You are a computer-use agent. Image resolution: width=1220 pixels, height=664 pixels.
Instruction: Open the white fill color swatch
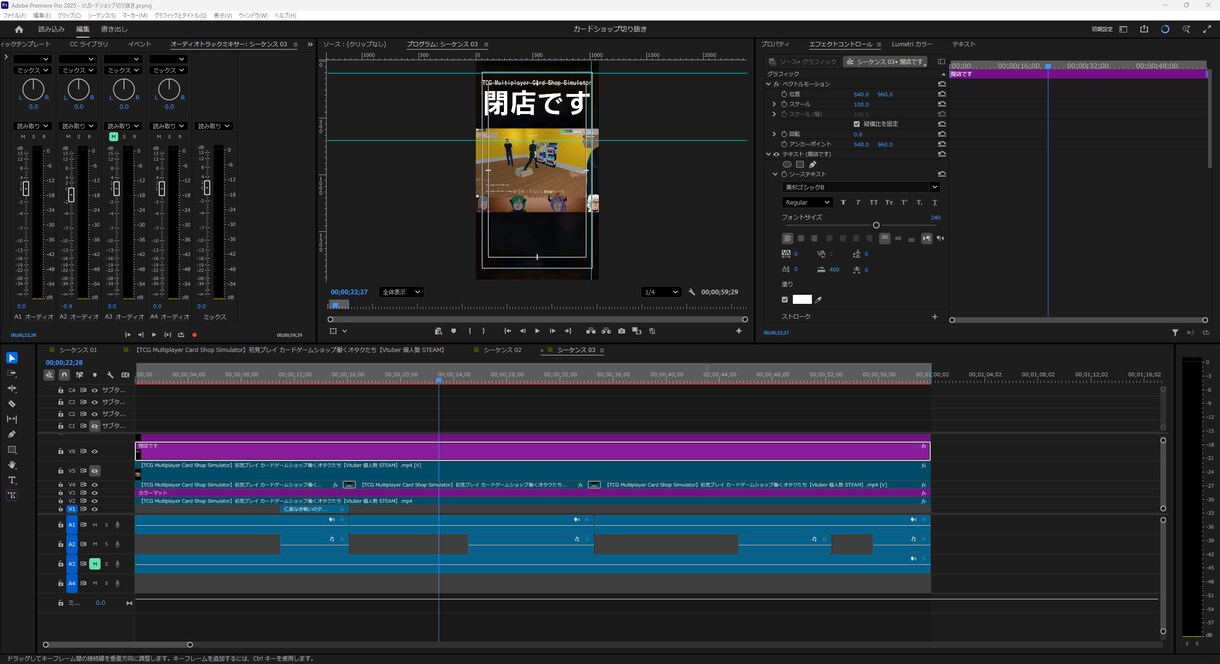802,299
